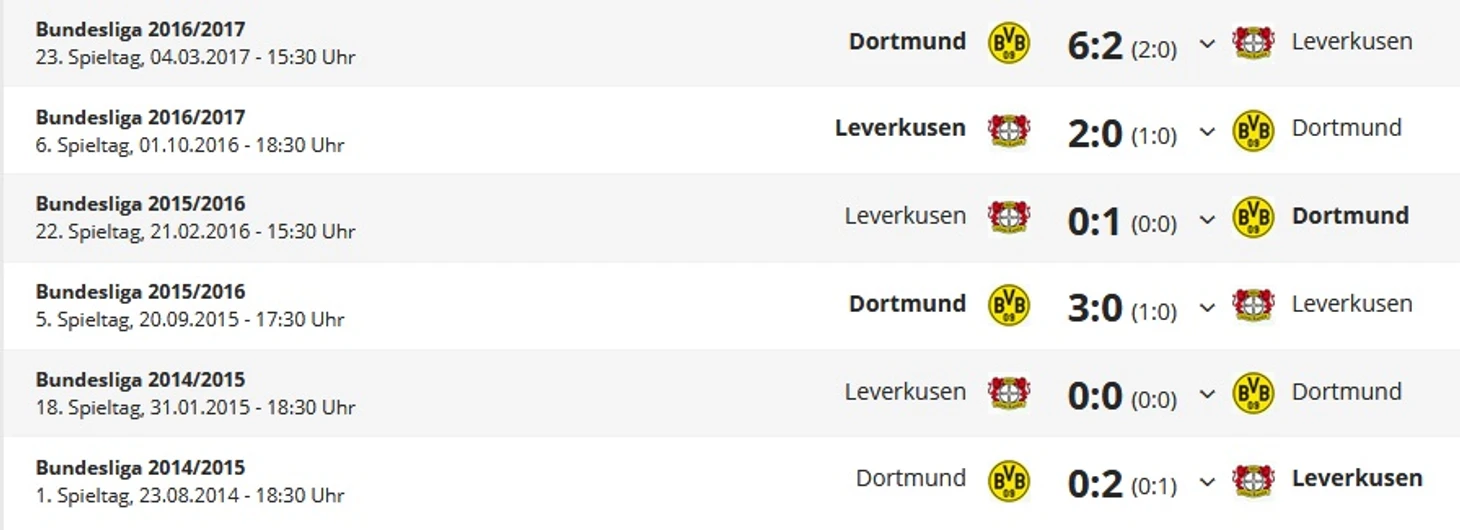1460x530 pixels.
Task: Expand the chevron next to 2:0 (1:0)
Action: click(x=1207, y=131)
